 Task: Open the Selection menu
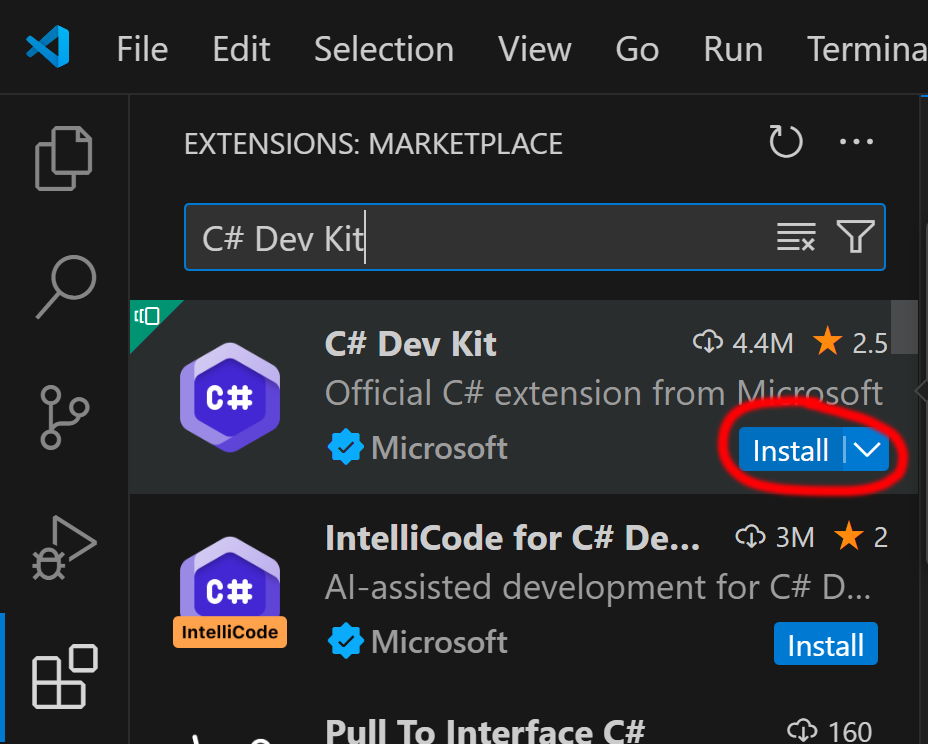(x=383, y=48)
